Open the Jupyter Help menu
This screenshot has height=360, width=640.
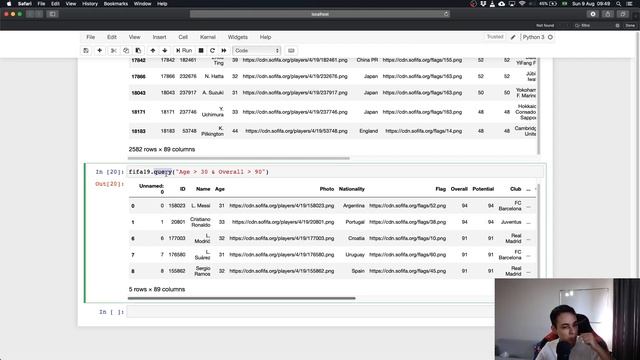pos(265,37)
